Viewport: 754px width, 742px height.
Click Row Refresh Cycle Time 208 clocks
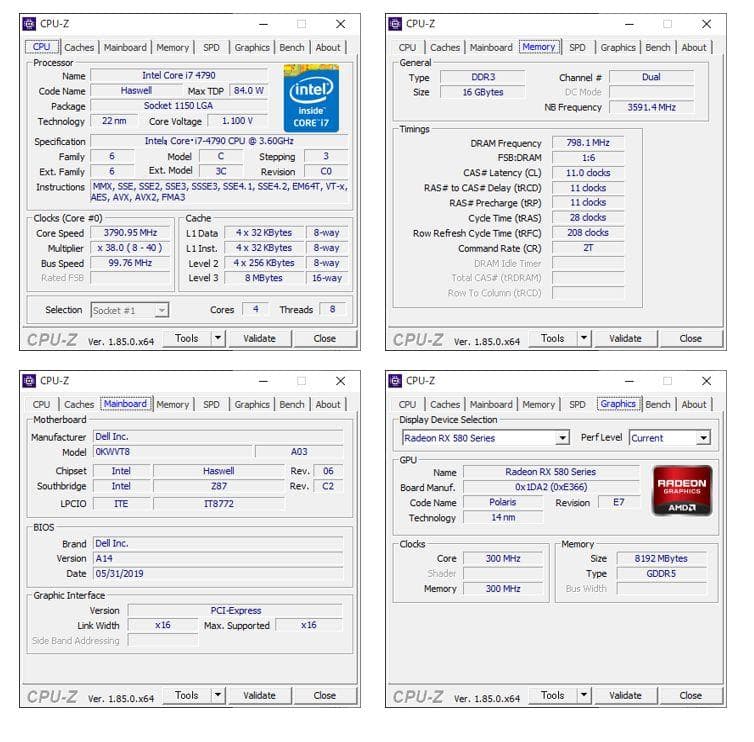588,233
